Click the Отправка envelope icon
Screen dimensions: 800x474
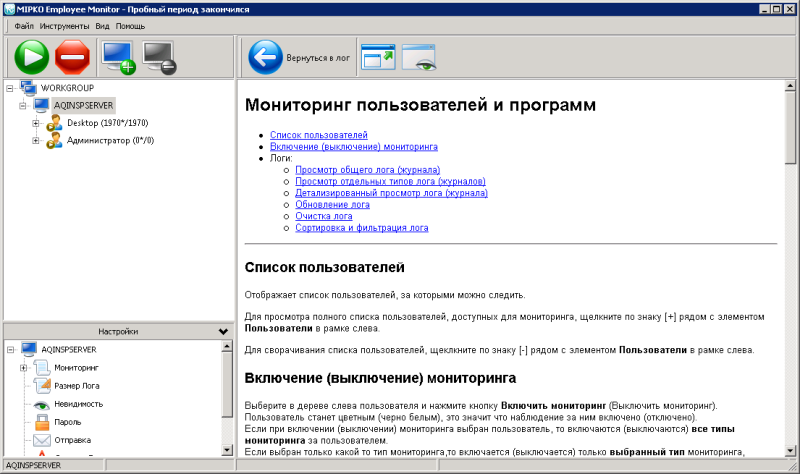pyautogui.click(x=42, y=440)
